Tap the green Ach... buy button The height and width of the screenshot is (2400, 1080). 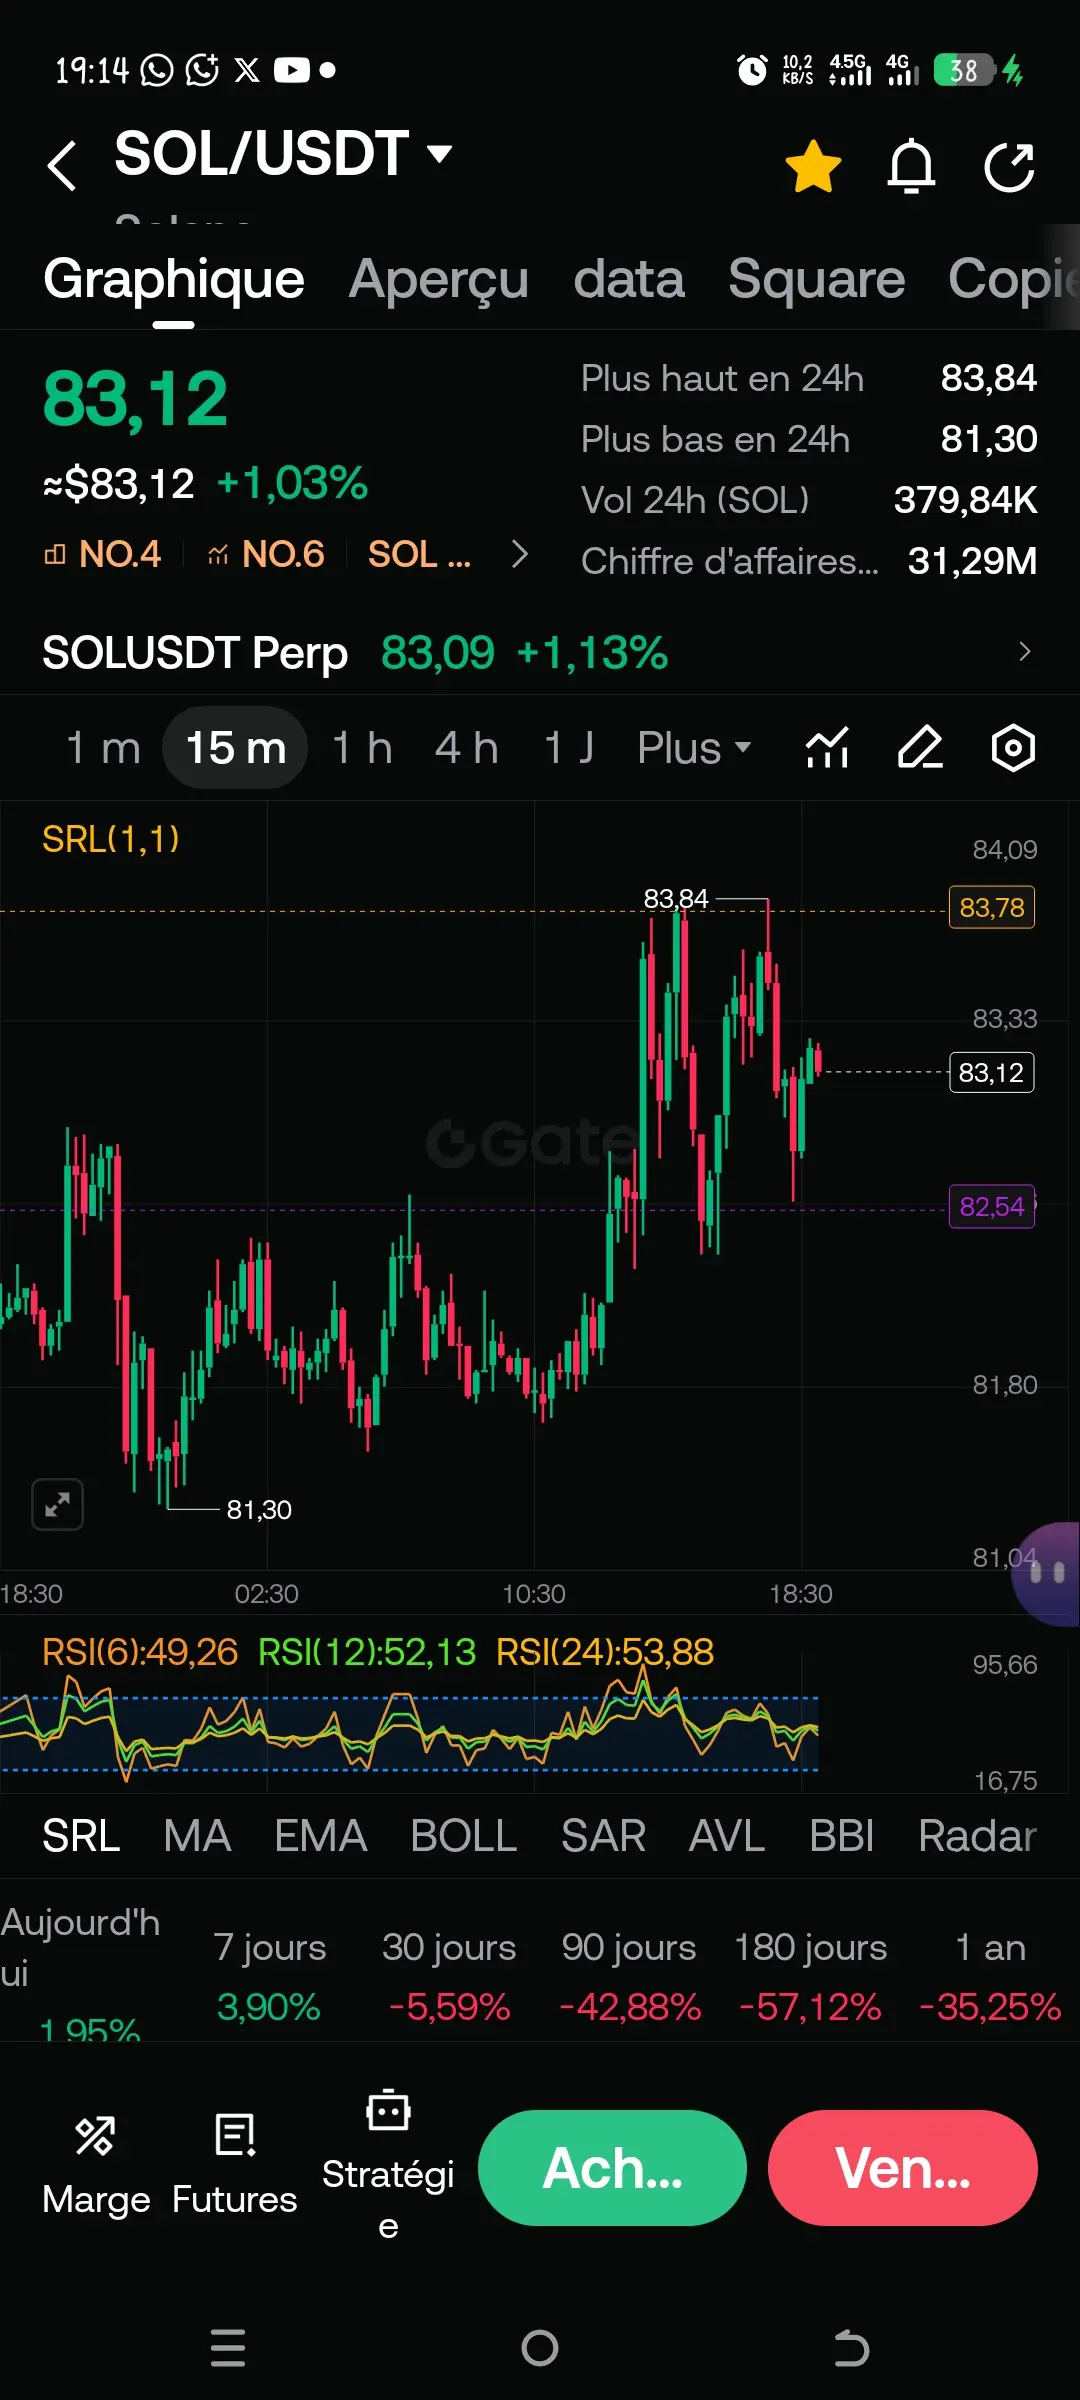point(612,2168)
